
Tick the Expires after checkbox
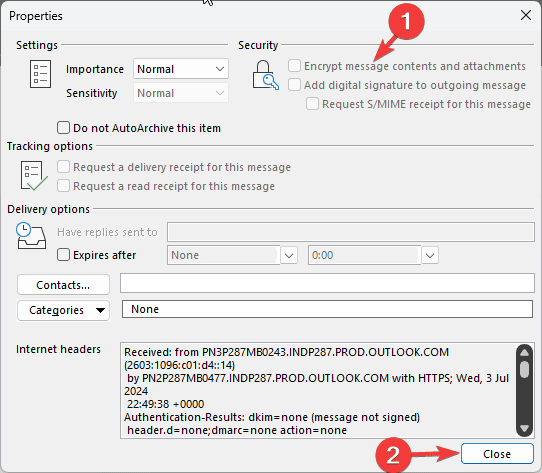(x=63, y=255)
